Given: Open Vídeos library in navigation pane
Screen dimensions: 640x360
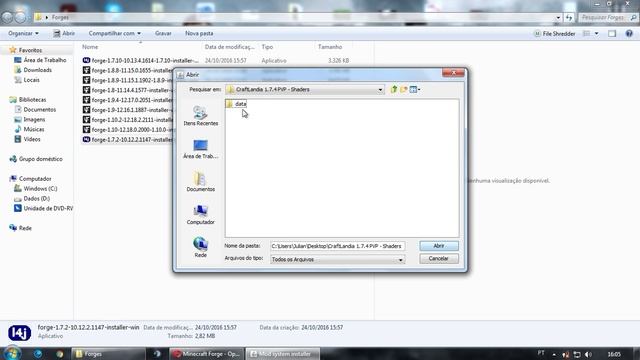Looking at the screenshot, I should [x=27, y=139].
